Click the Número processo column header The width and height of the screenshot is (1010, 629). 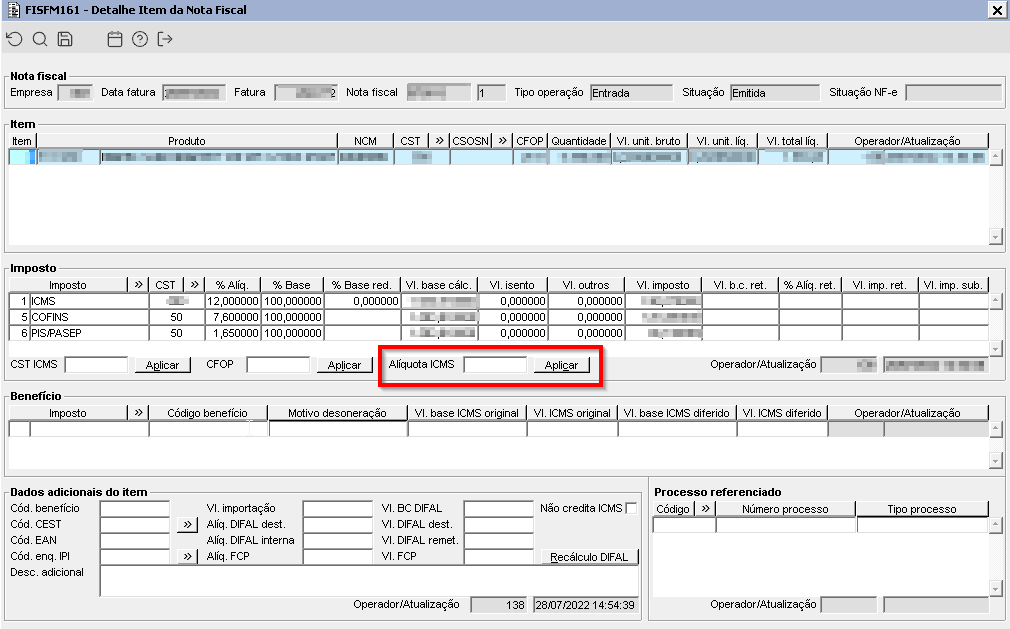(785, 509)
